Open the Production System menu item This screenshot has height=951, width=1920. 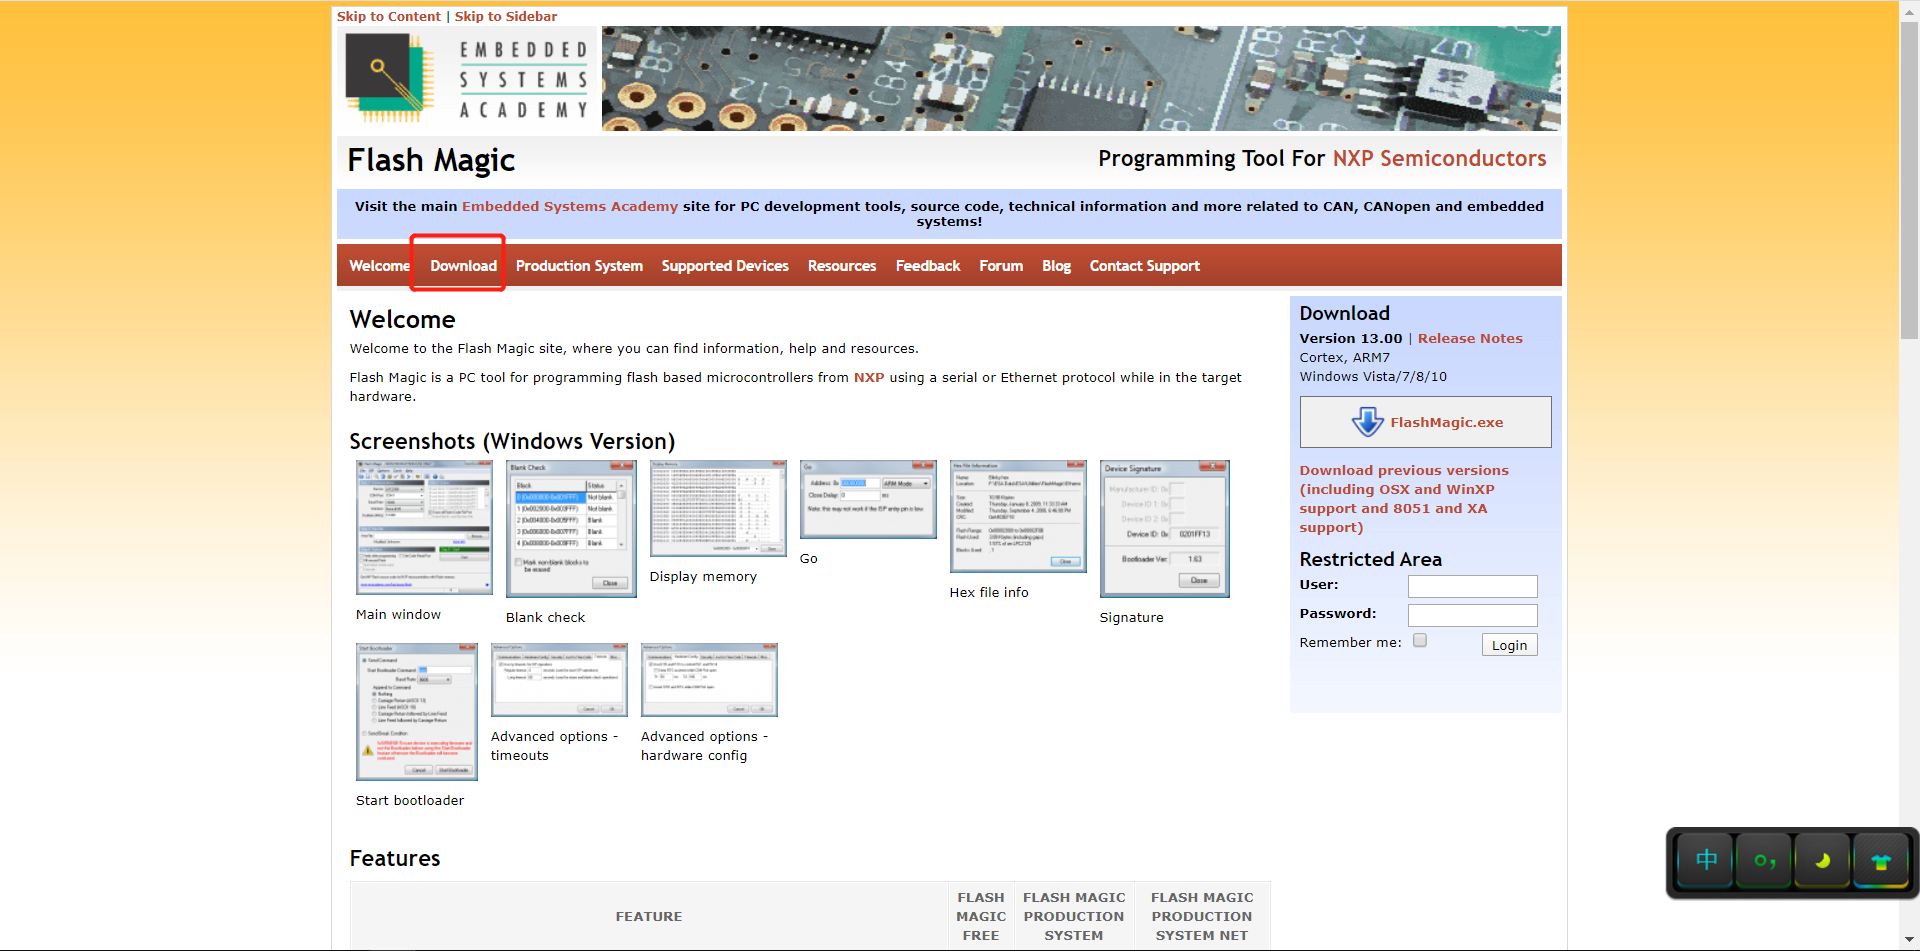point(579,266)
